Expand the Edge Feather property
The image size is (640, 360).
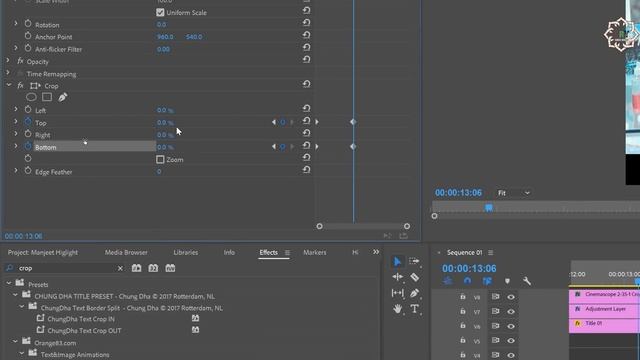pyautogui.click(x=16, y=171)
